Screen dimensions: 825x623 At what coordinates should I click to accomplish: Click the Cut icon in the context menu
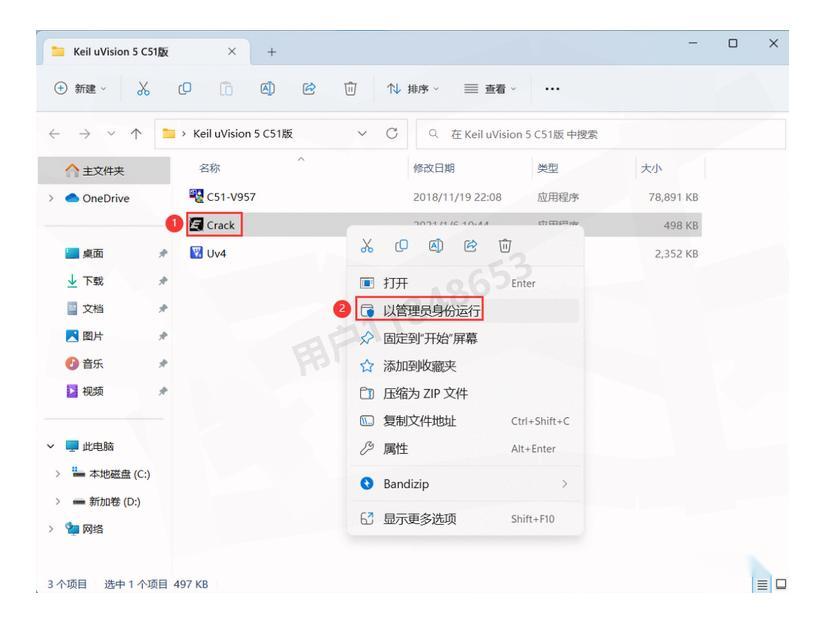point(367,246)
